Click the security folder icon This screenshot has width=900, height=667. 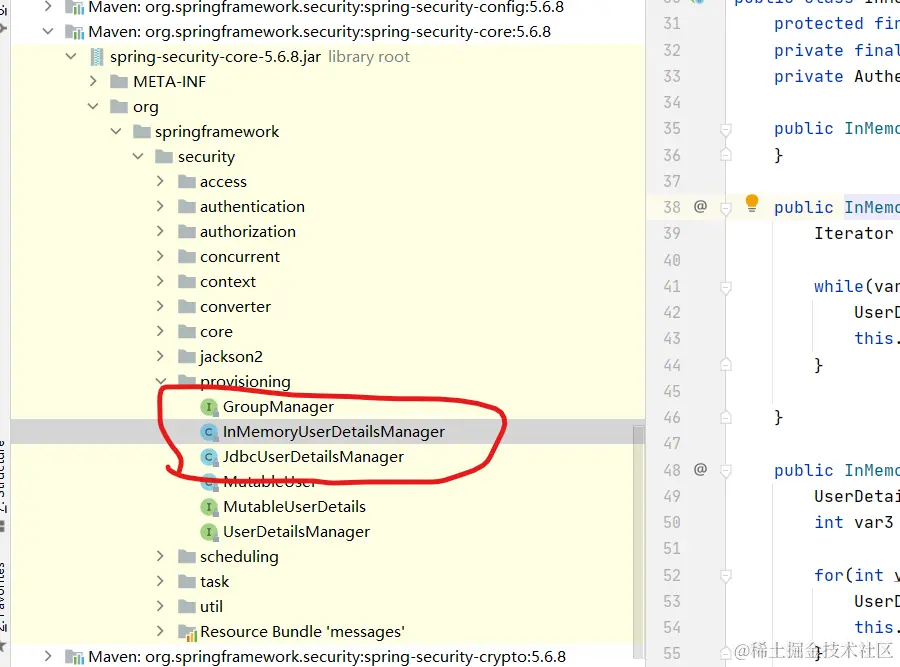pyautogui.click(x=164, y=157)
